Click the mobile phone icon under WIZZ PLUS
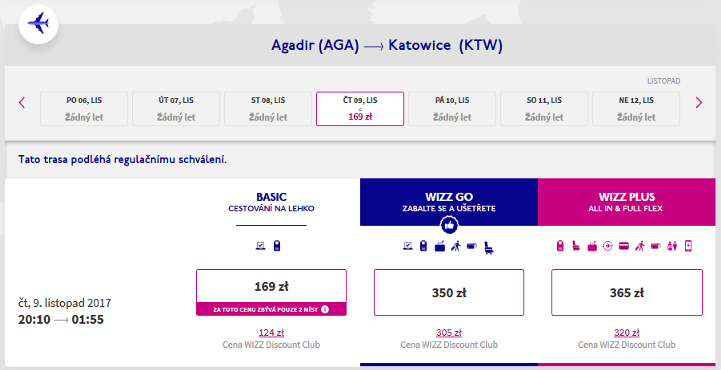The width and height of the screenshot is (721, 370). click(688, 246)
